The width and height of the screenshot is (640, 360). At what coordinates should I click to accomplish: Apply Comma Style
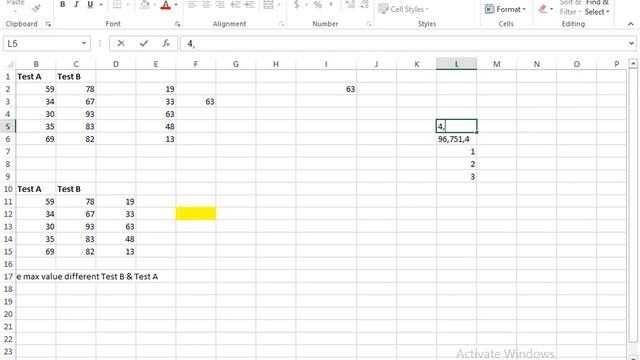pyautogui.click(x=331, y=4)
